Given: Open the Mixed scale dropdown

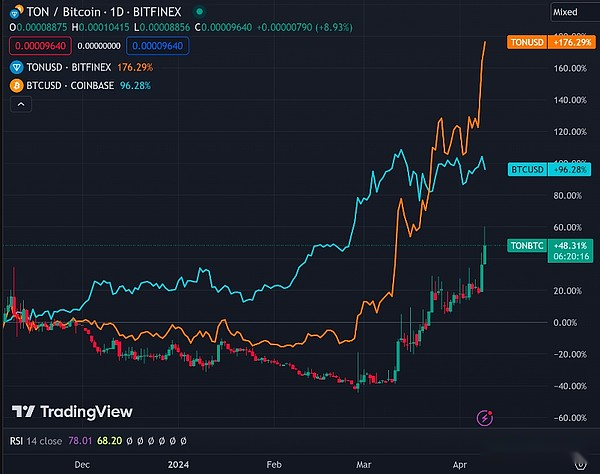Looking at the screenshot, I should point(574,12).
